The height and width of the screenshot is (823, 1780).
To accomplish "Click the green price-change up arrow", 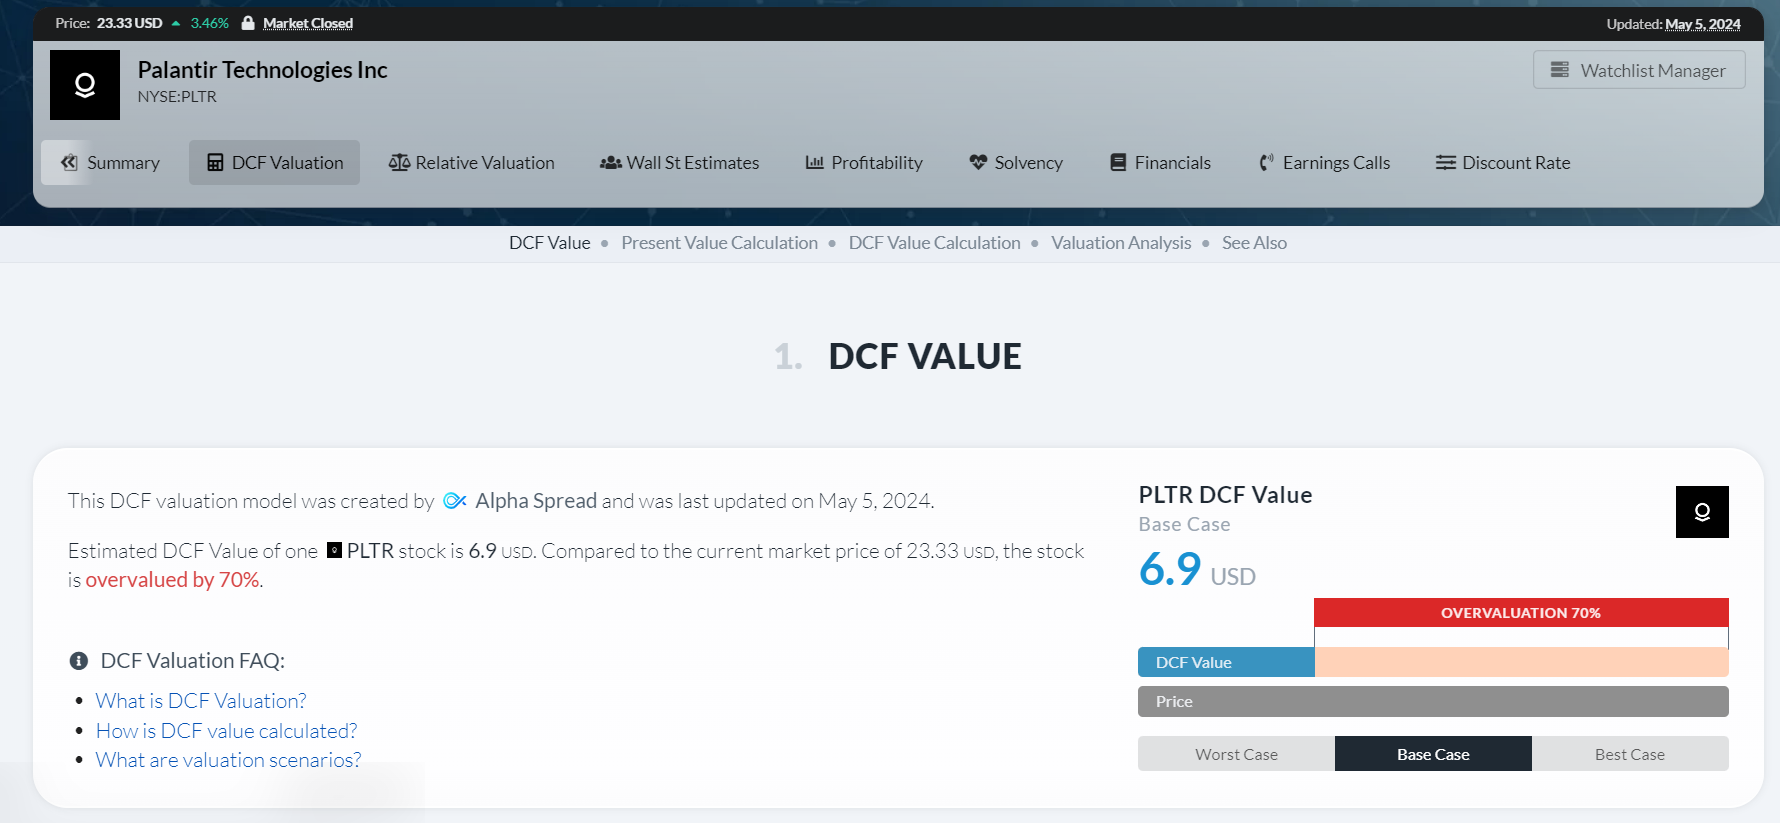I will coord(176,23).
